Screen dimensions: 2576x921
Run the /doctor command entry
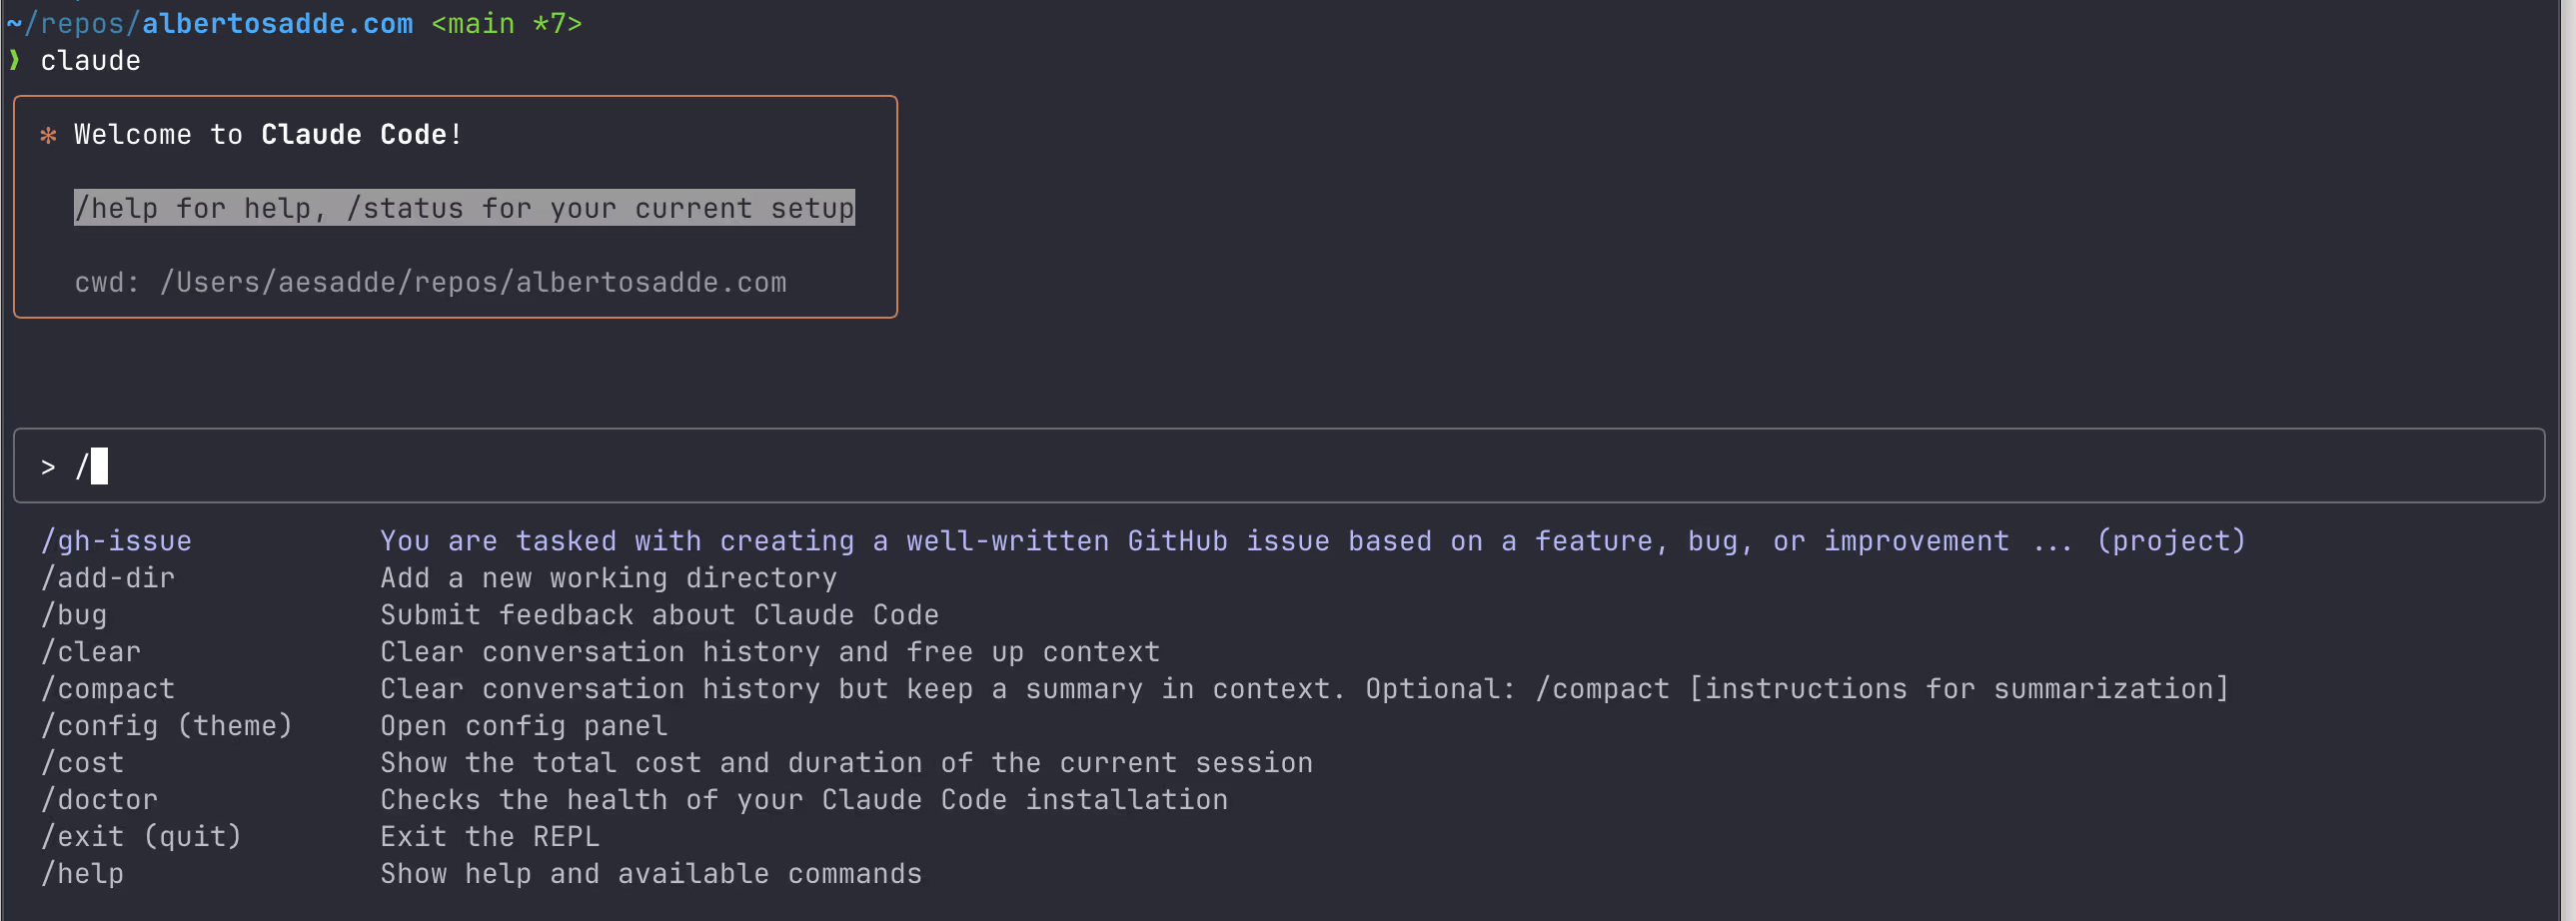click(100, 800)
